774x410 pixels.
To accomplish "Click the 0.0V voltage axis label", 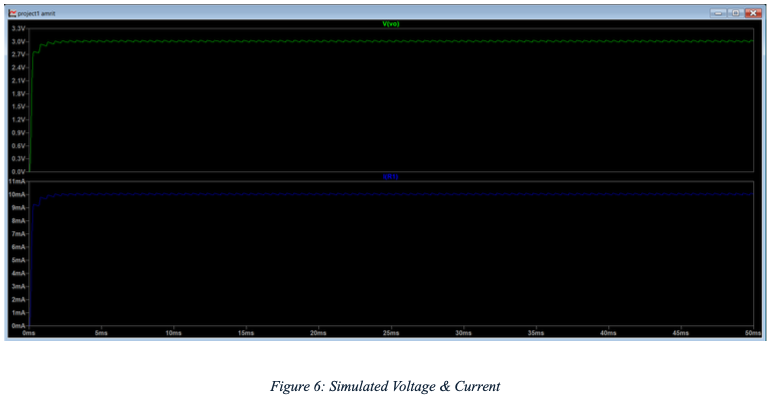I will [x=18, y=172].
